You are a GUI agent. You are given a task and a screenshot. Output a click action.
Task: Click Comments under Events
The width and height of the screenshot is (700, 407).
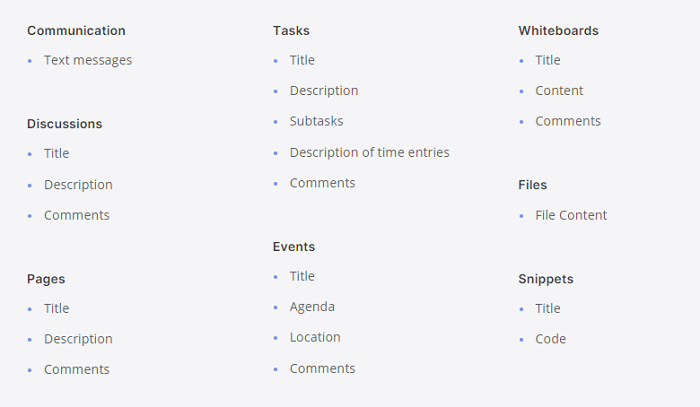pyautogui.click(x=322, y=369)
